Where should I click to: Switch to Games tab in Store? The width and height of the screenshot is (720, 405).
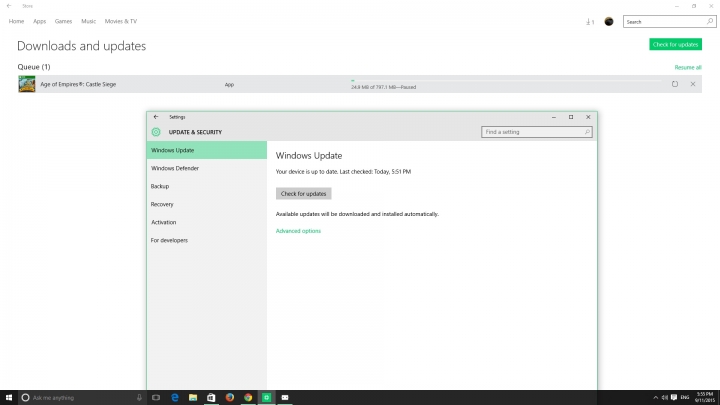coord(63,21)
